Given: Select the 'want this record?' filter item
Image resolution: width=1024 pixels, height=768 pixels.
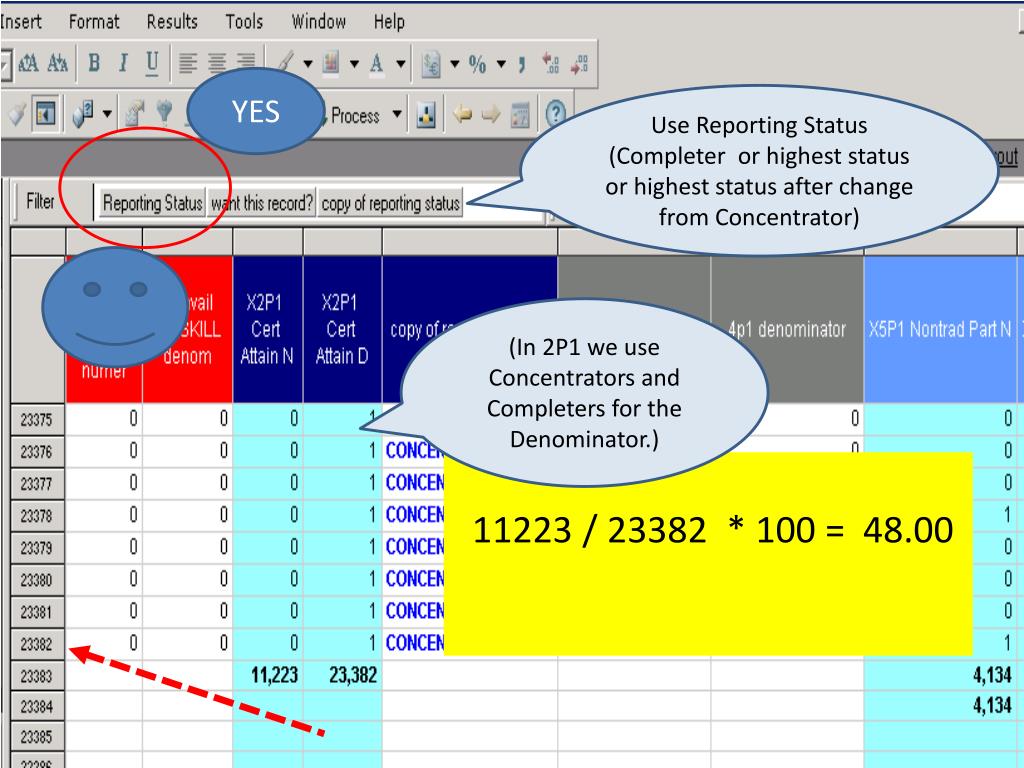Looking at the screenshot, I should (x=262, y=203).
